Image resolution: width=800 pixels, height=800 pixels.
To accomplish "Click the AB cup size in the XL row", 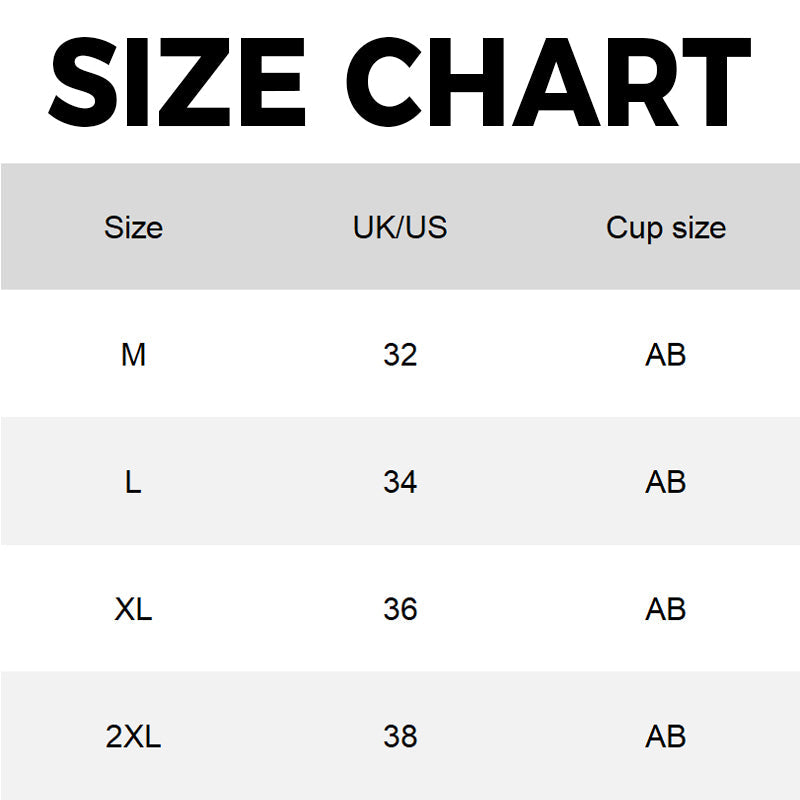I will [x=666, y=609].
